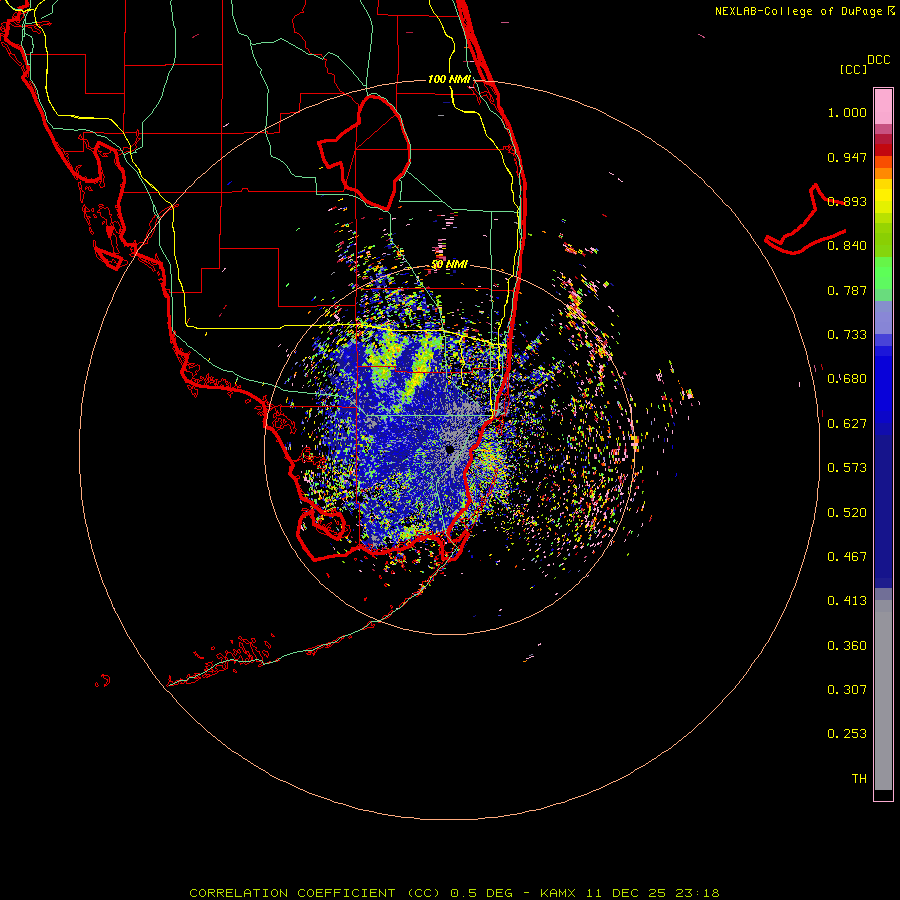
Task: Click the 0.680 scale value
Action: click(x=847, y=379)
